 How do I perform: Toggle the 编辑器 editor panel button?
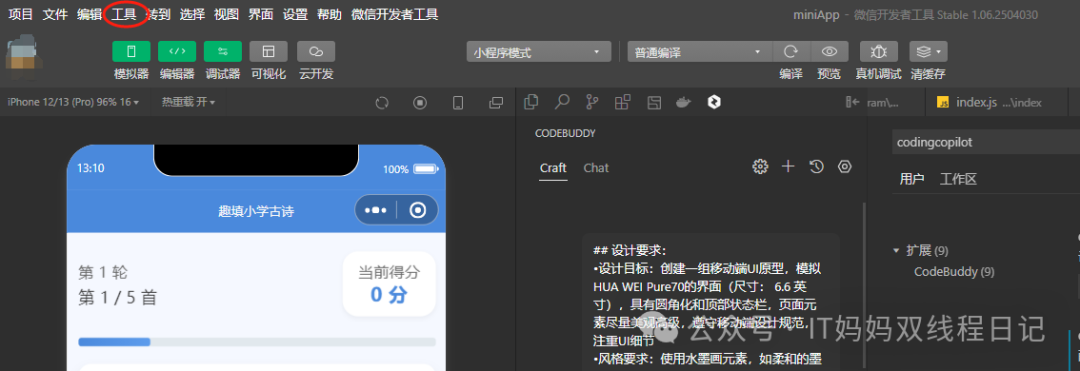coord(177,52)
